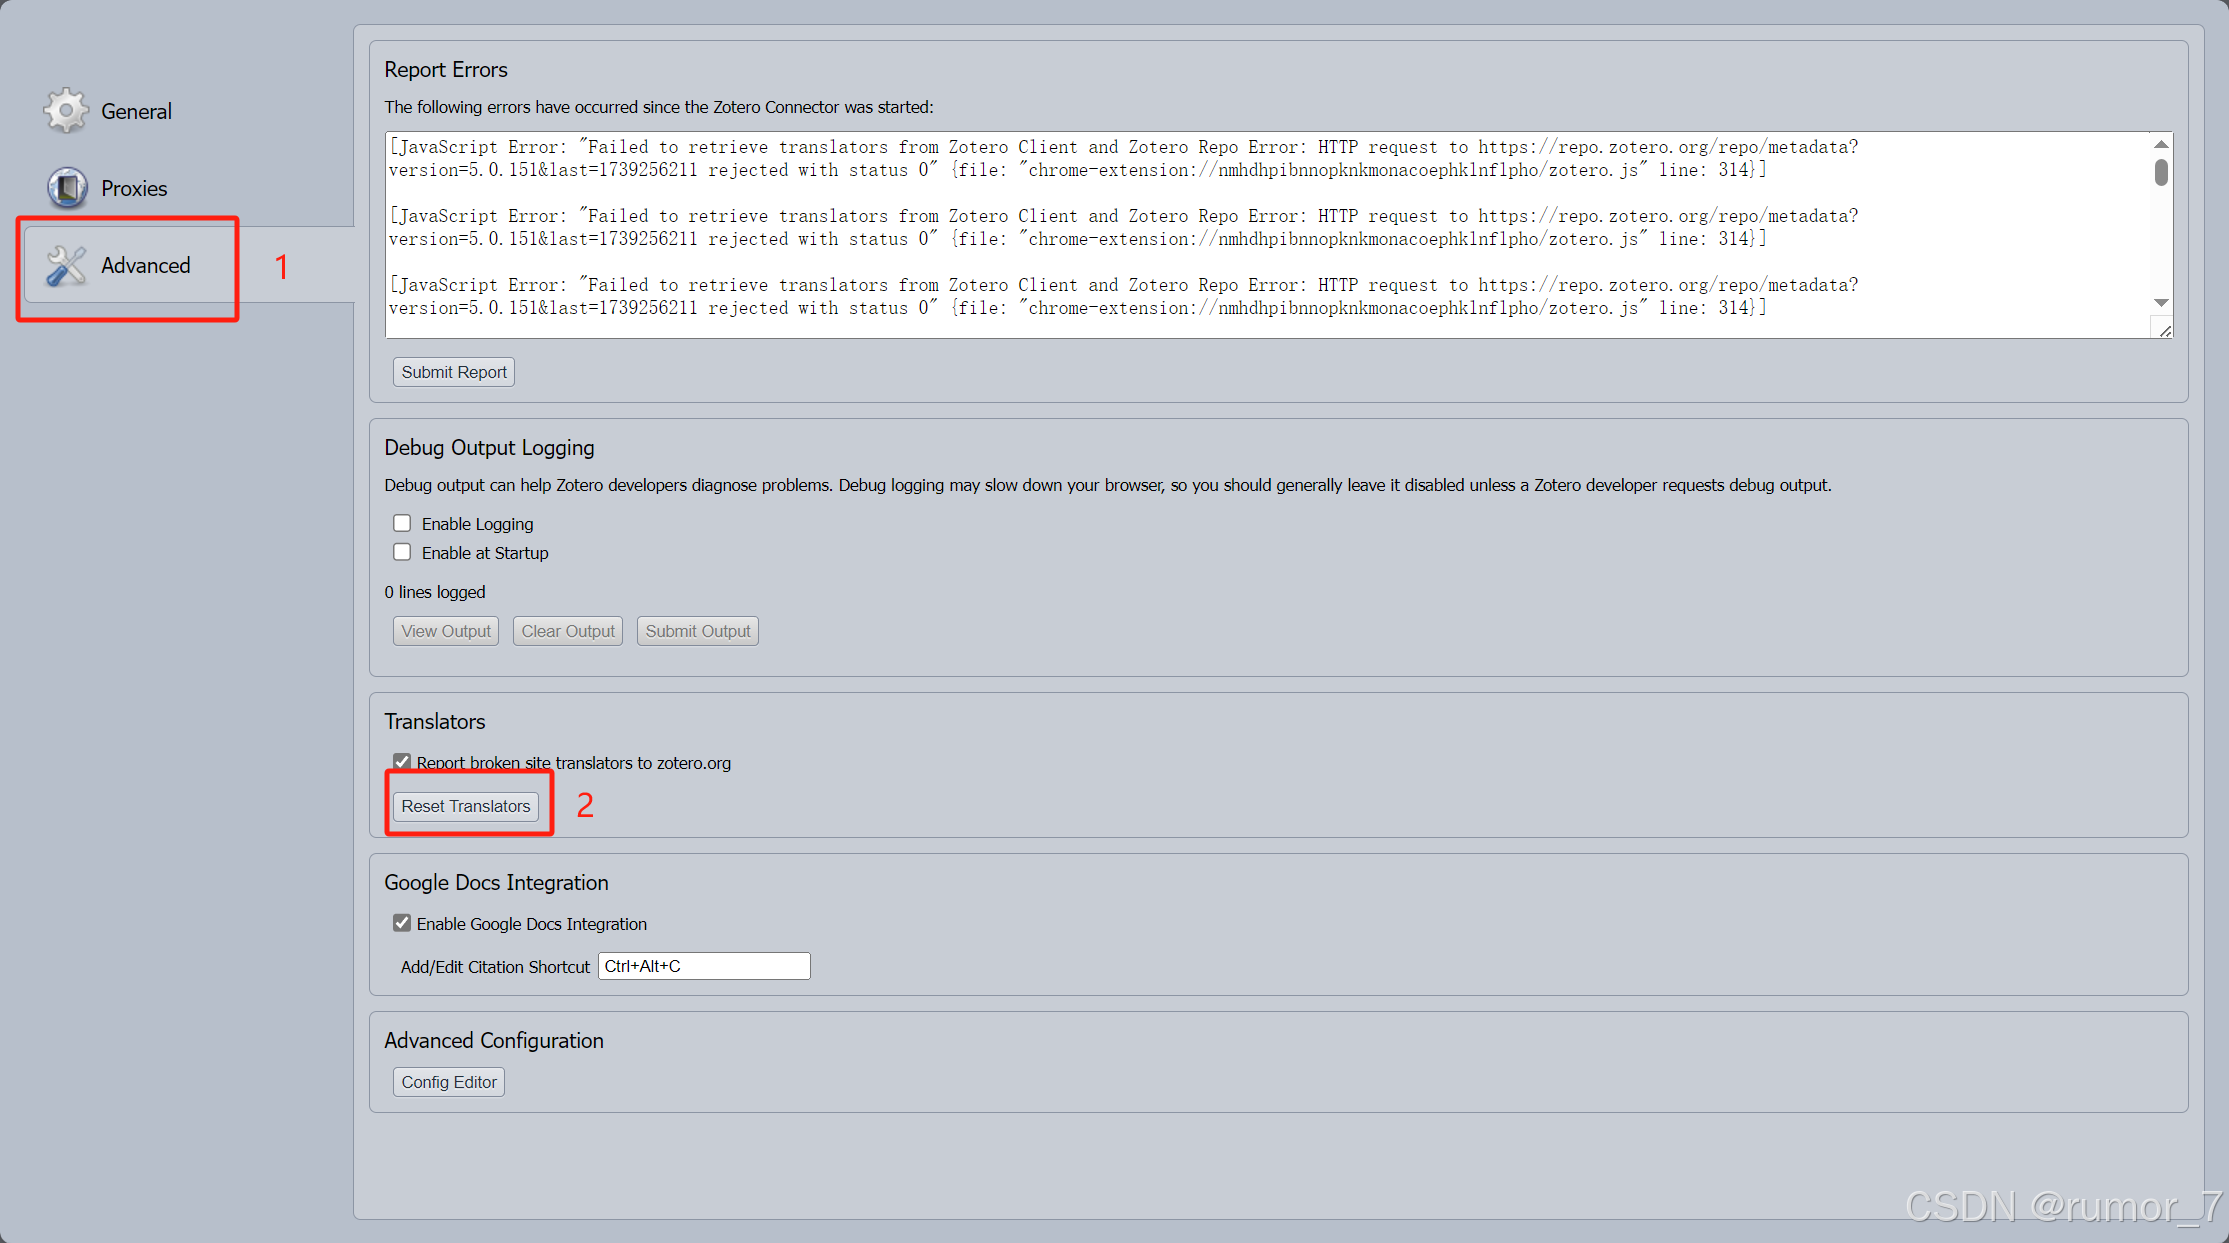Viewport: 2229px width, 1243px height.
Task: Click the error log scroll-down arrow
Action: [2161, 303]
